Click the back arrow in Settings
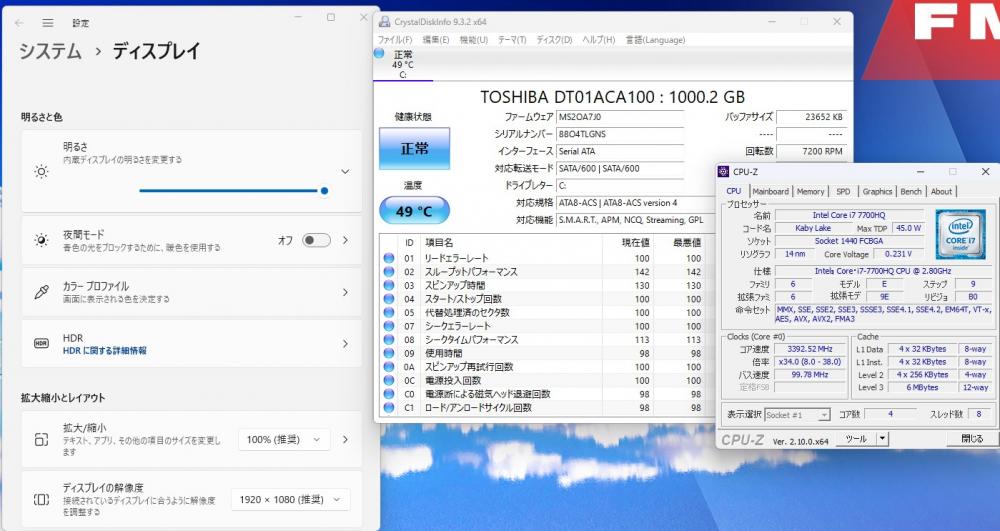Image resolution: width=1000 pixels, height=531 pixels. 19,23
